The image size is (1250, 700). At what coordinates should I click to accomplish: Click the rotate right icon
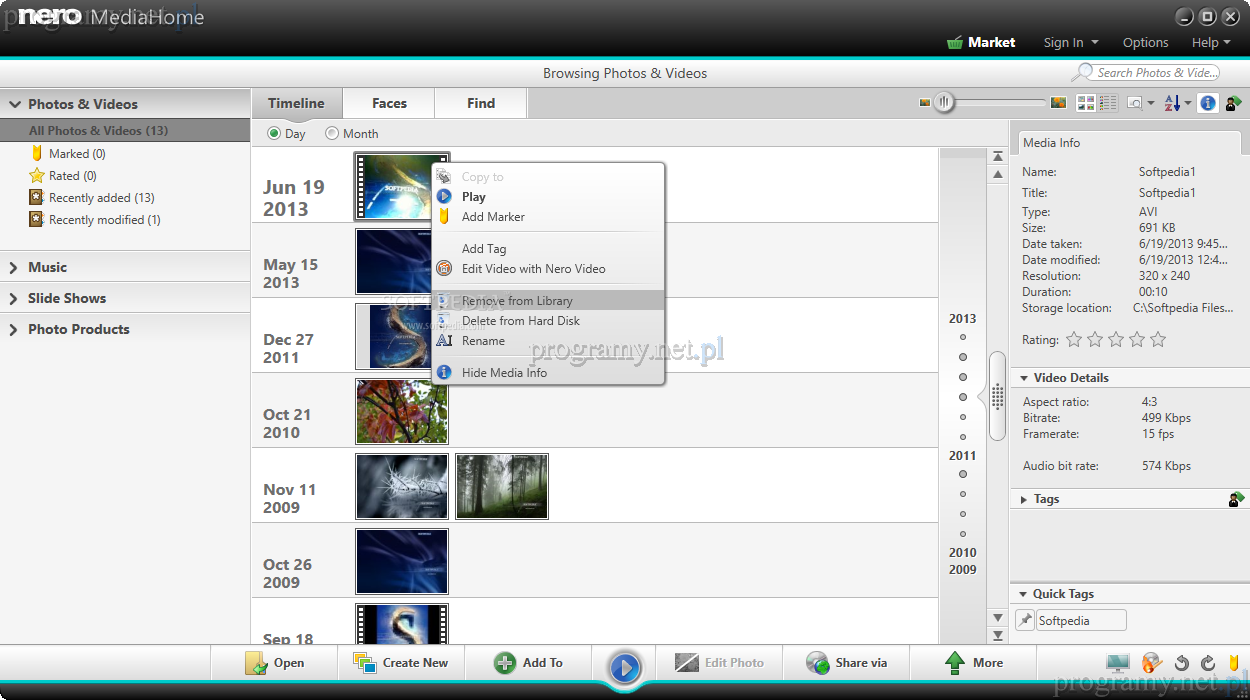click(1207, 663)
